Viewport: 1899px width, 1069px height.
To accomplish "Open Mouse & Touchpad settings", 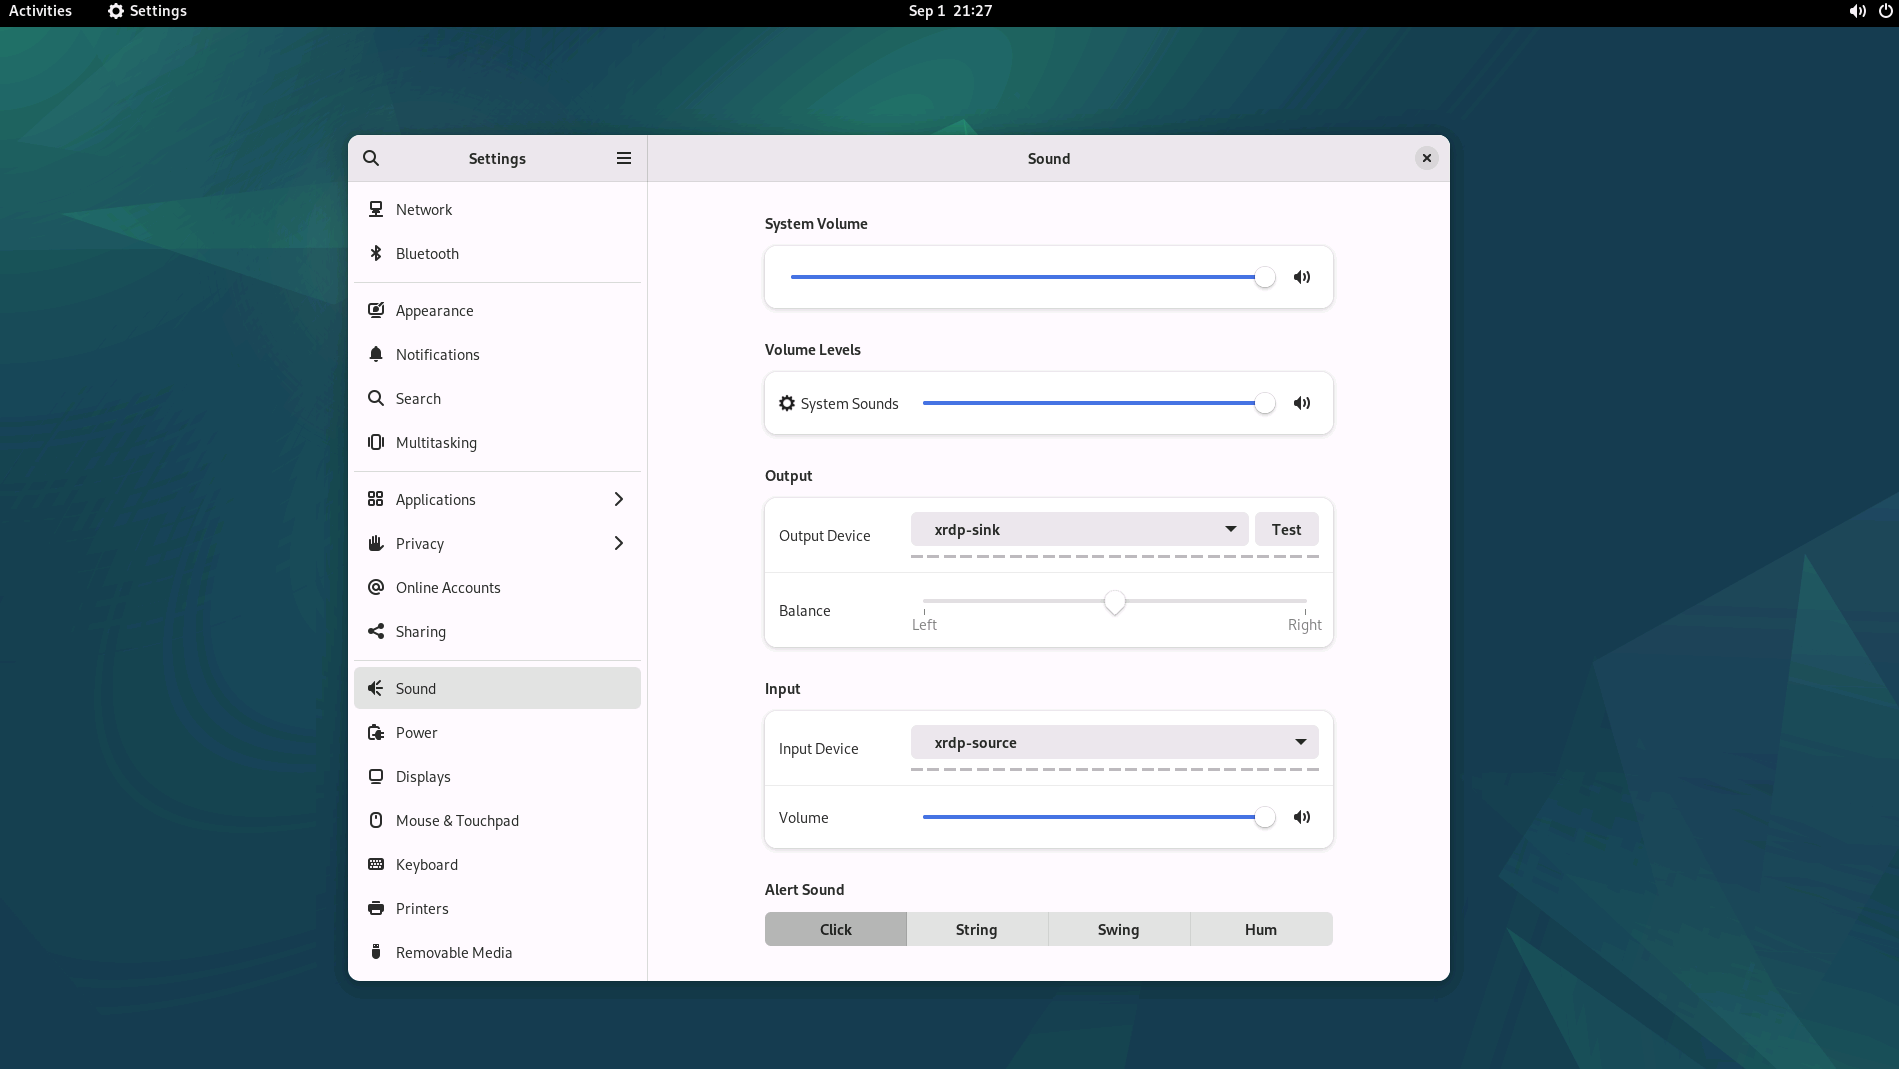I will click(x=497, y=820).
